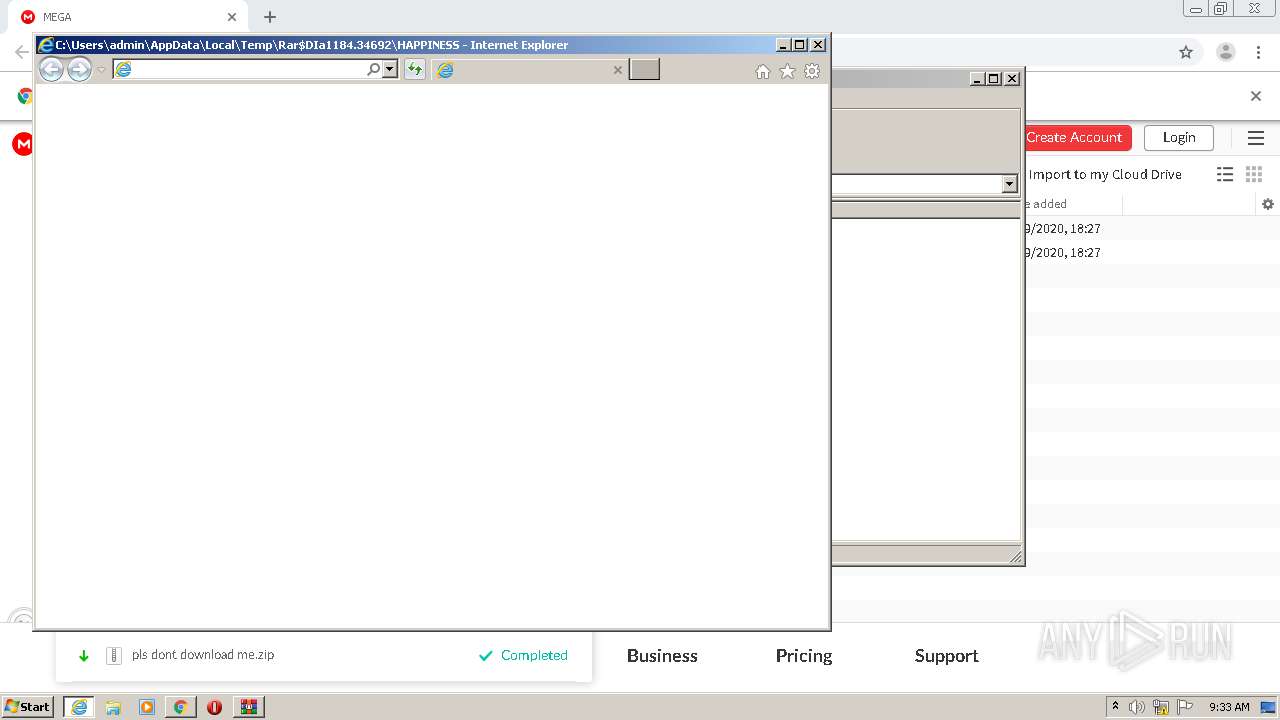Close the MEGA Chrome tab

click(231, 17)
